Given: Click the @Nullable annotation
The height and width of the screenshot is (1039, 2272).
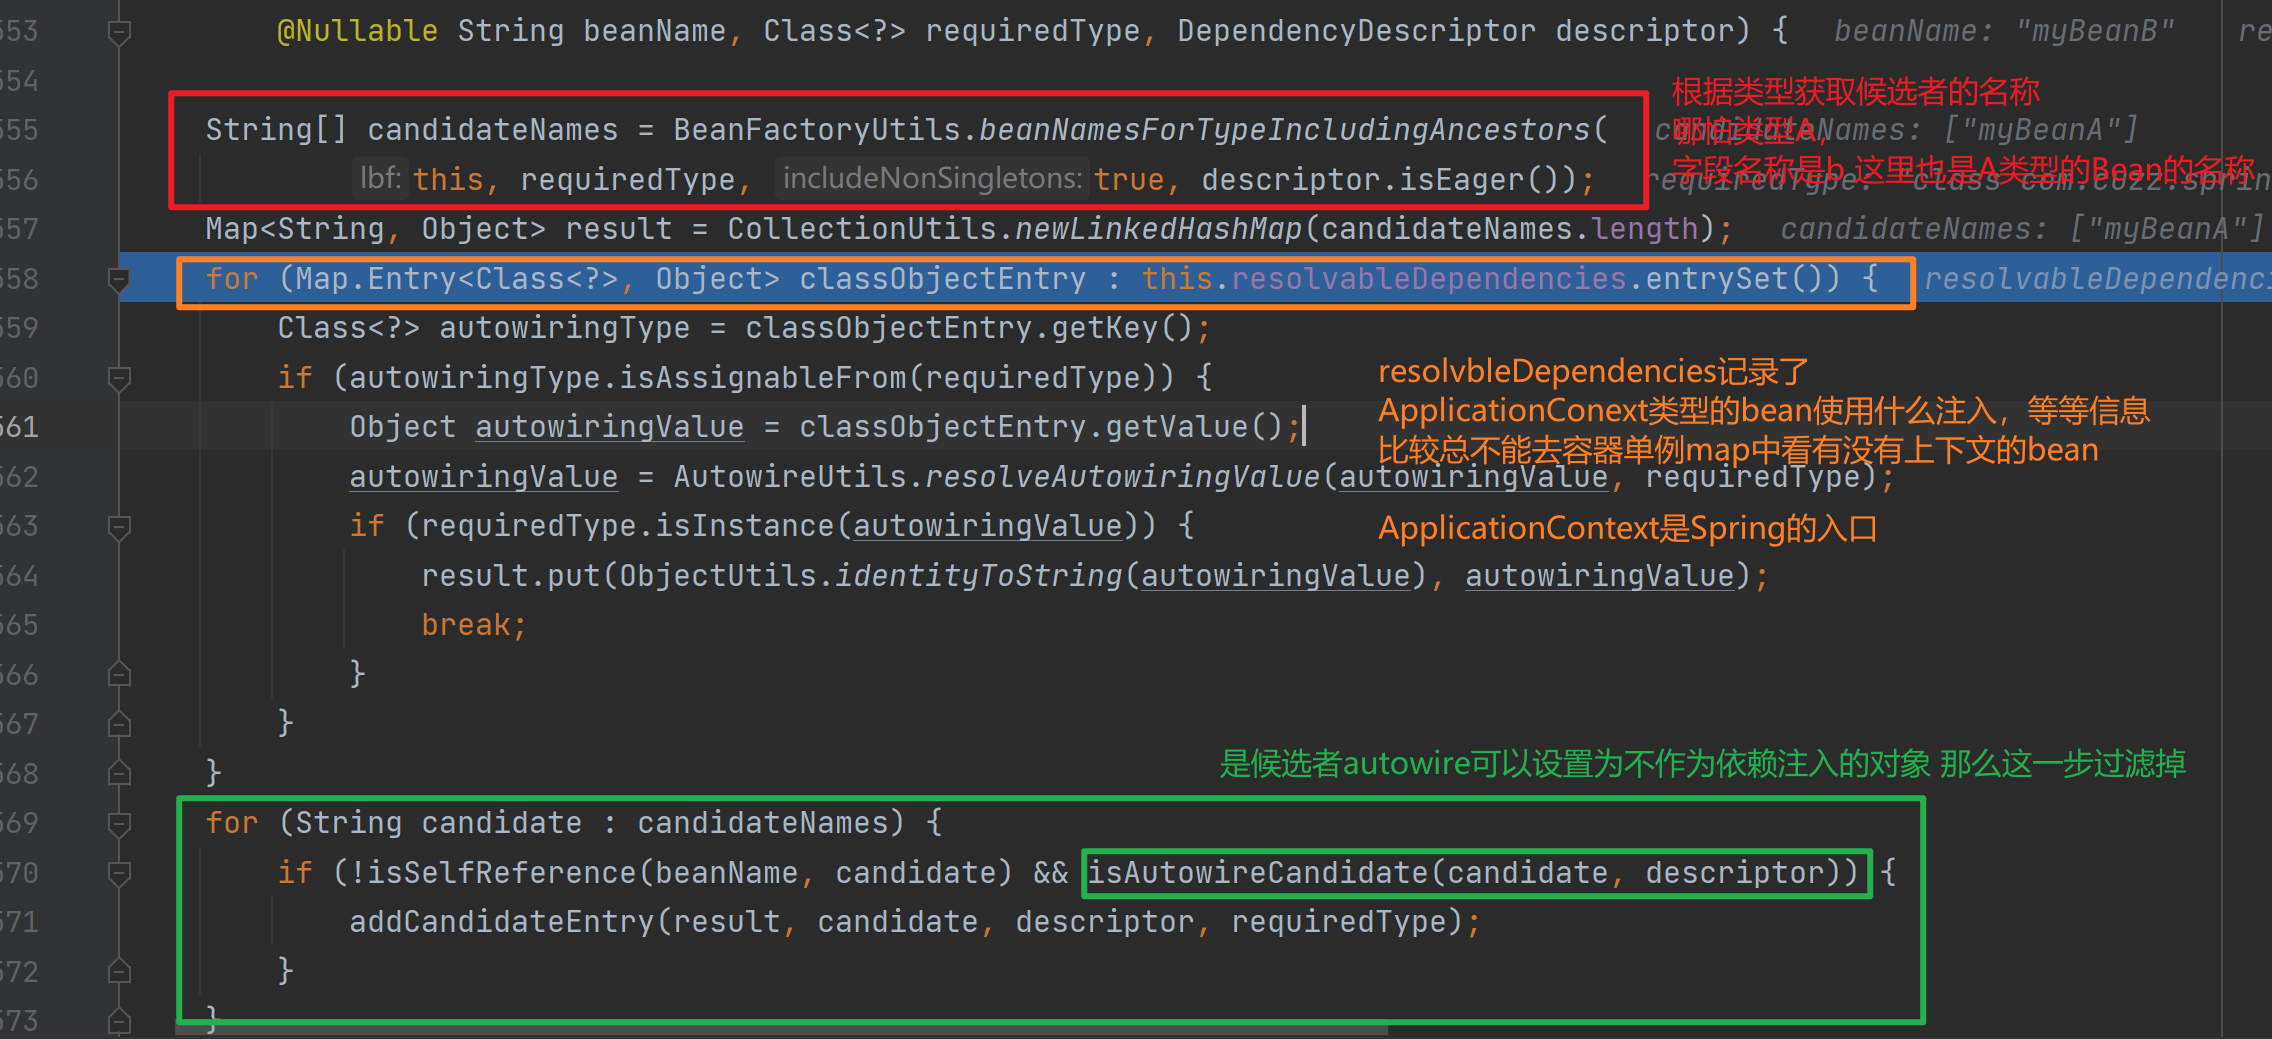Looking at the screenshot, I should click(357, 31).
